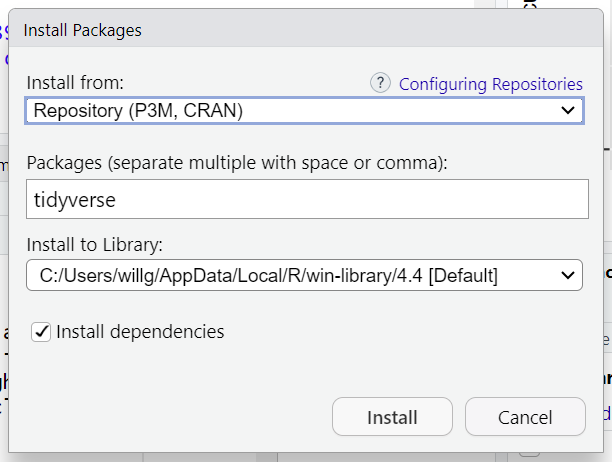The width and height of the screenshot is (612, 462).
Task: Focus the Packages field containing tidyverse
Action: point(307,199)
